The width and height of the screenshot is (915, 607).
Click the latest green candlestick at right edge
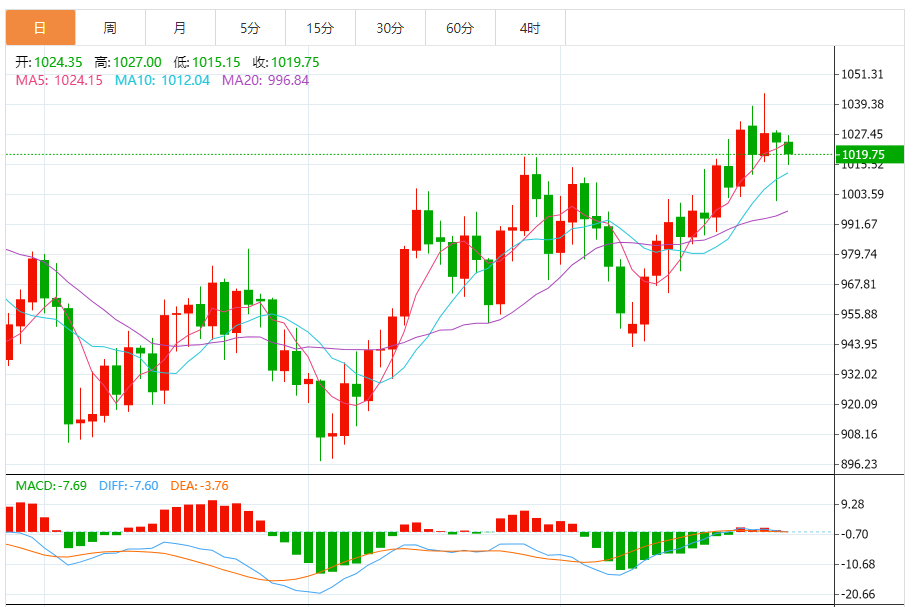point(788,148)
